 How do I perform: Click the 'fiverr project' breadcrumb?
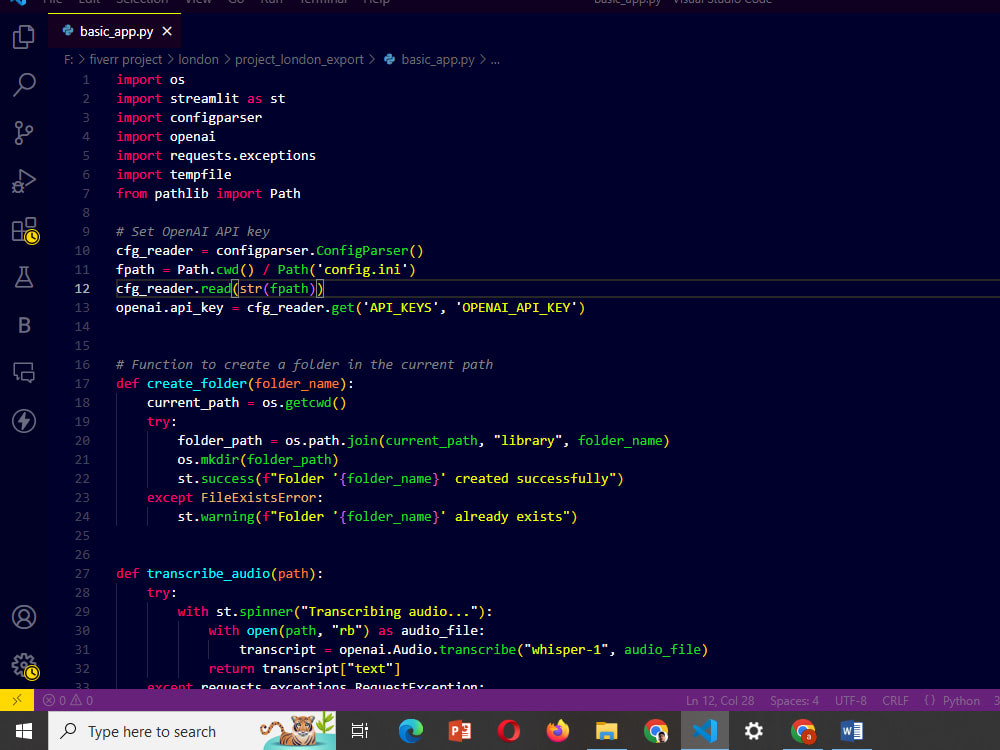click(126, 59)
